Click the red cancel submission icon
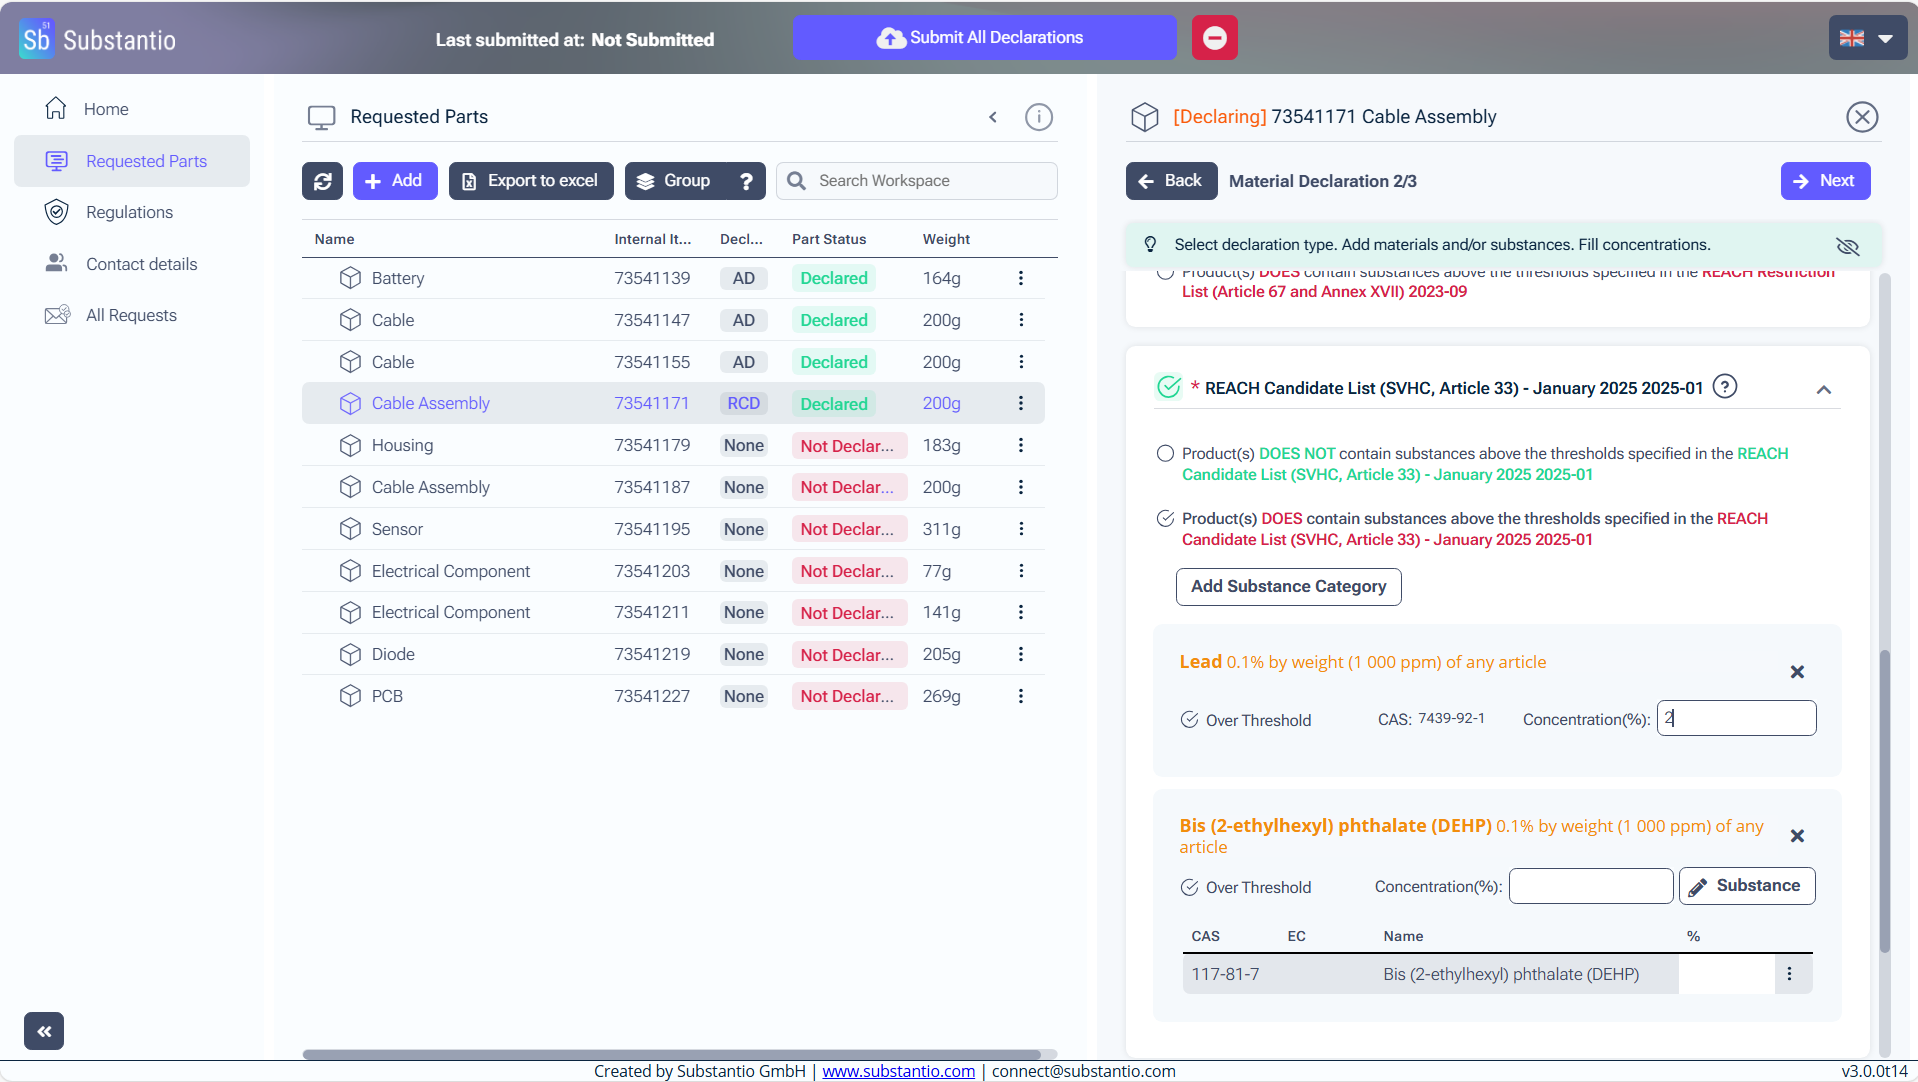 (1214, 38)
